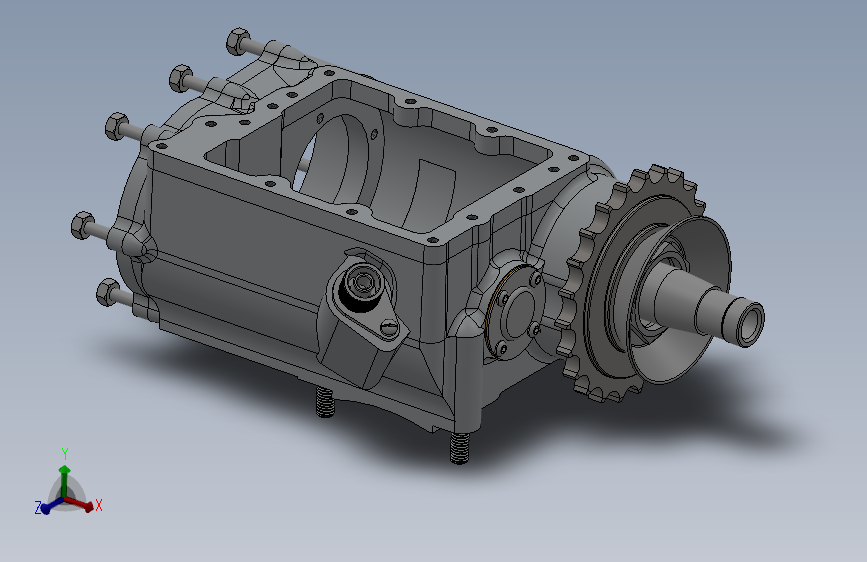Image resolution: width=867 pixels, height=562 pixels.
Task: Select the slotted screw head on lever plate
Action: [x=389, y=328]
